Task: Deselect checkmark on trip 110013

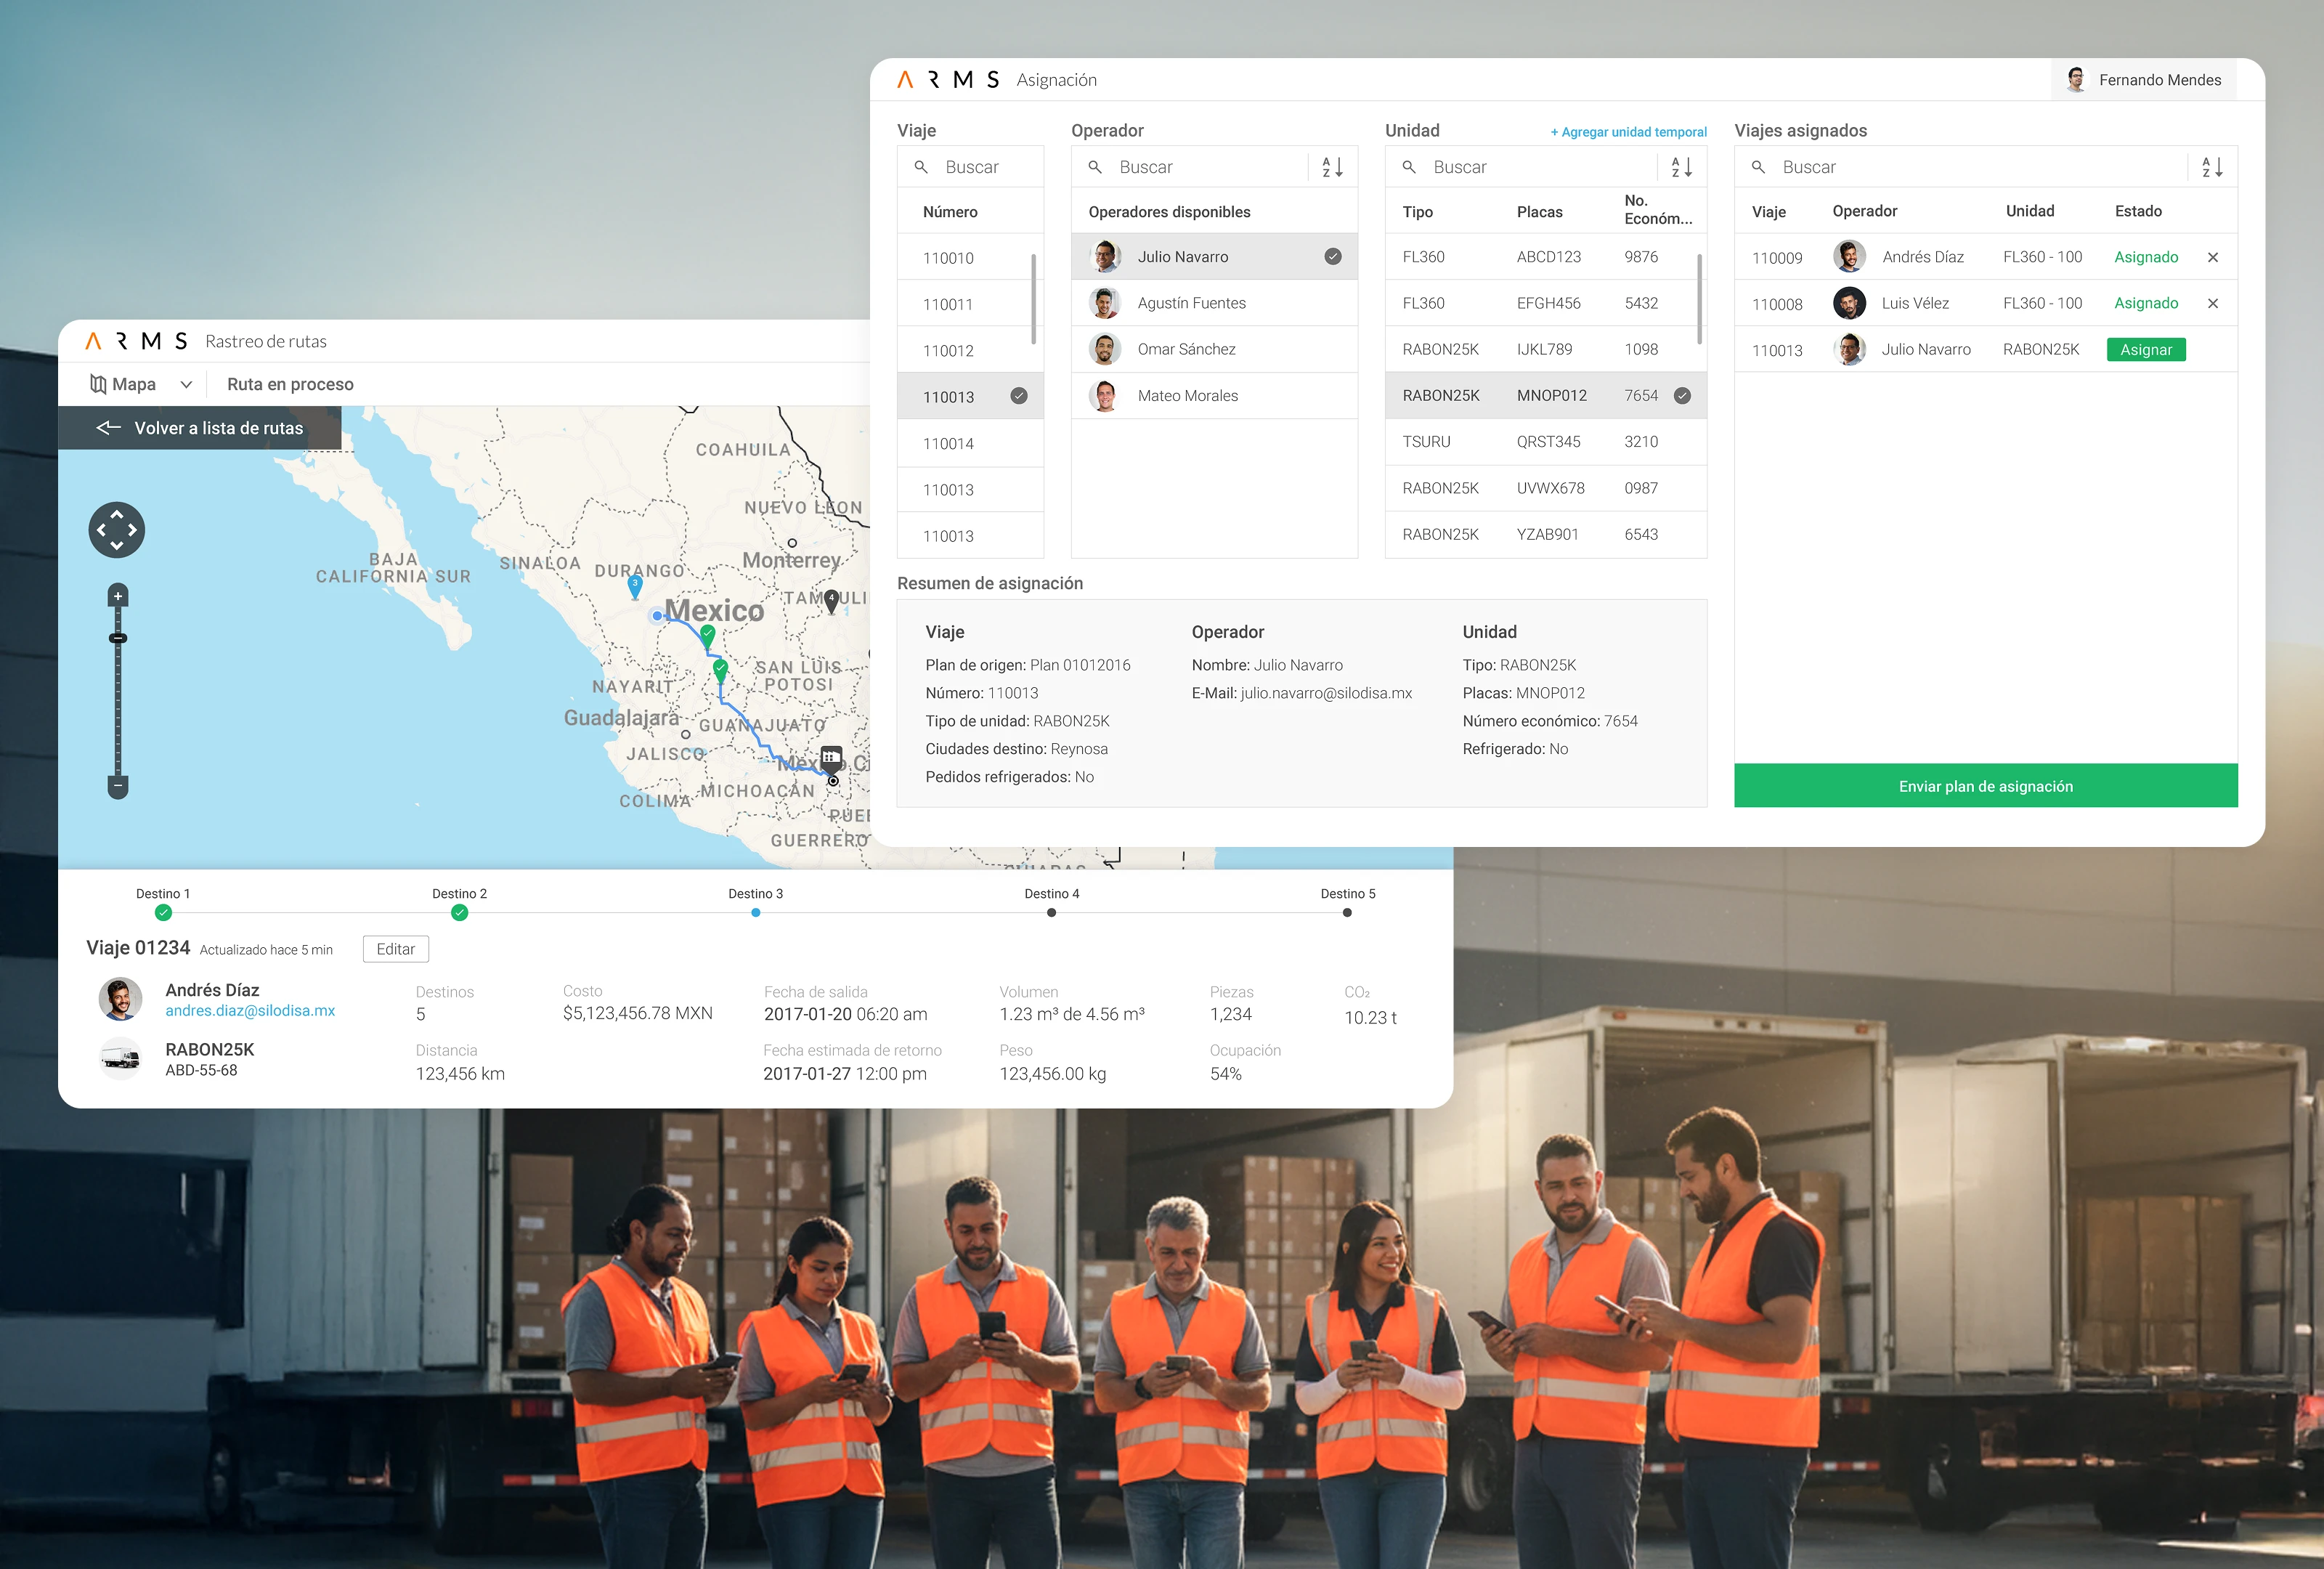Action: click(x=1019, y=396)
